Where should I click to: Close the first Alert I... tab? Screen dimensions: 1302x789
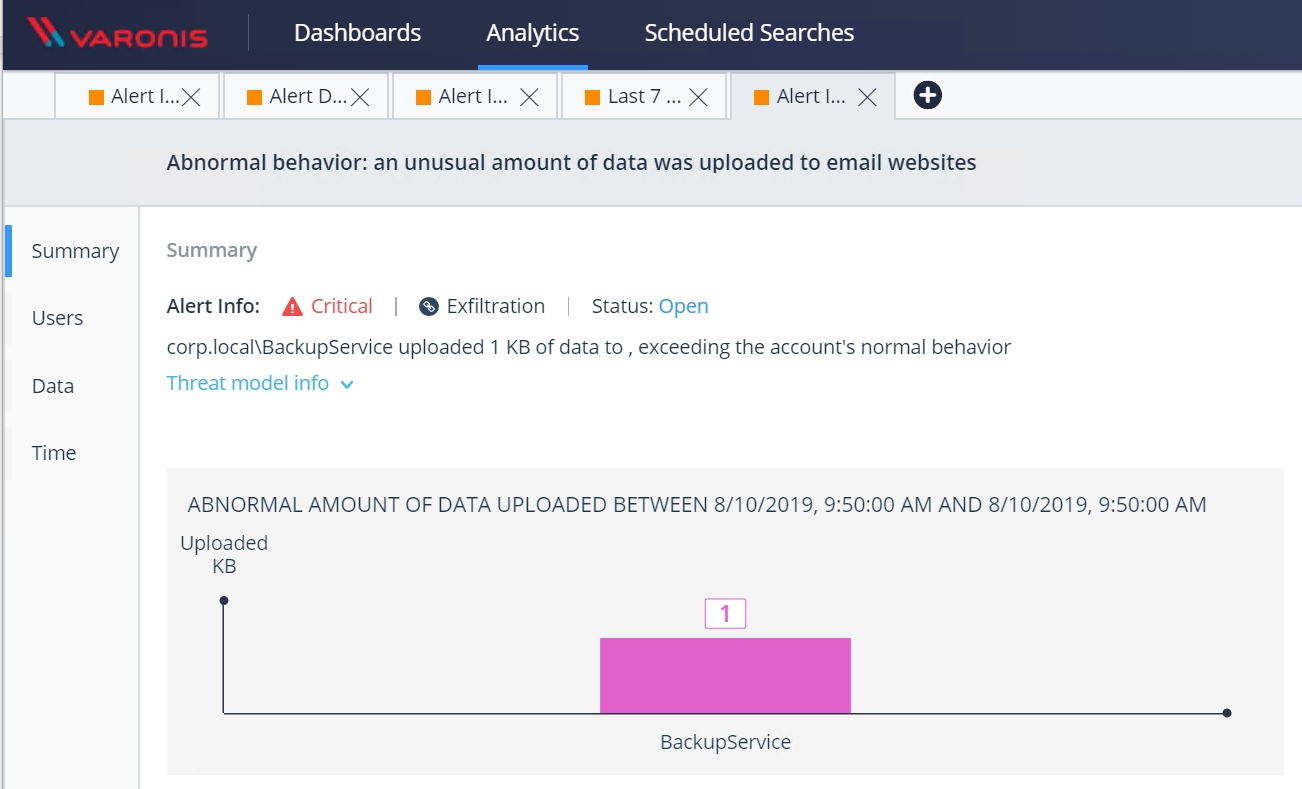click(x=191, y=97)
